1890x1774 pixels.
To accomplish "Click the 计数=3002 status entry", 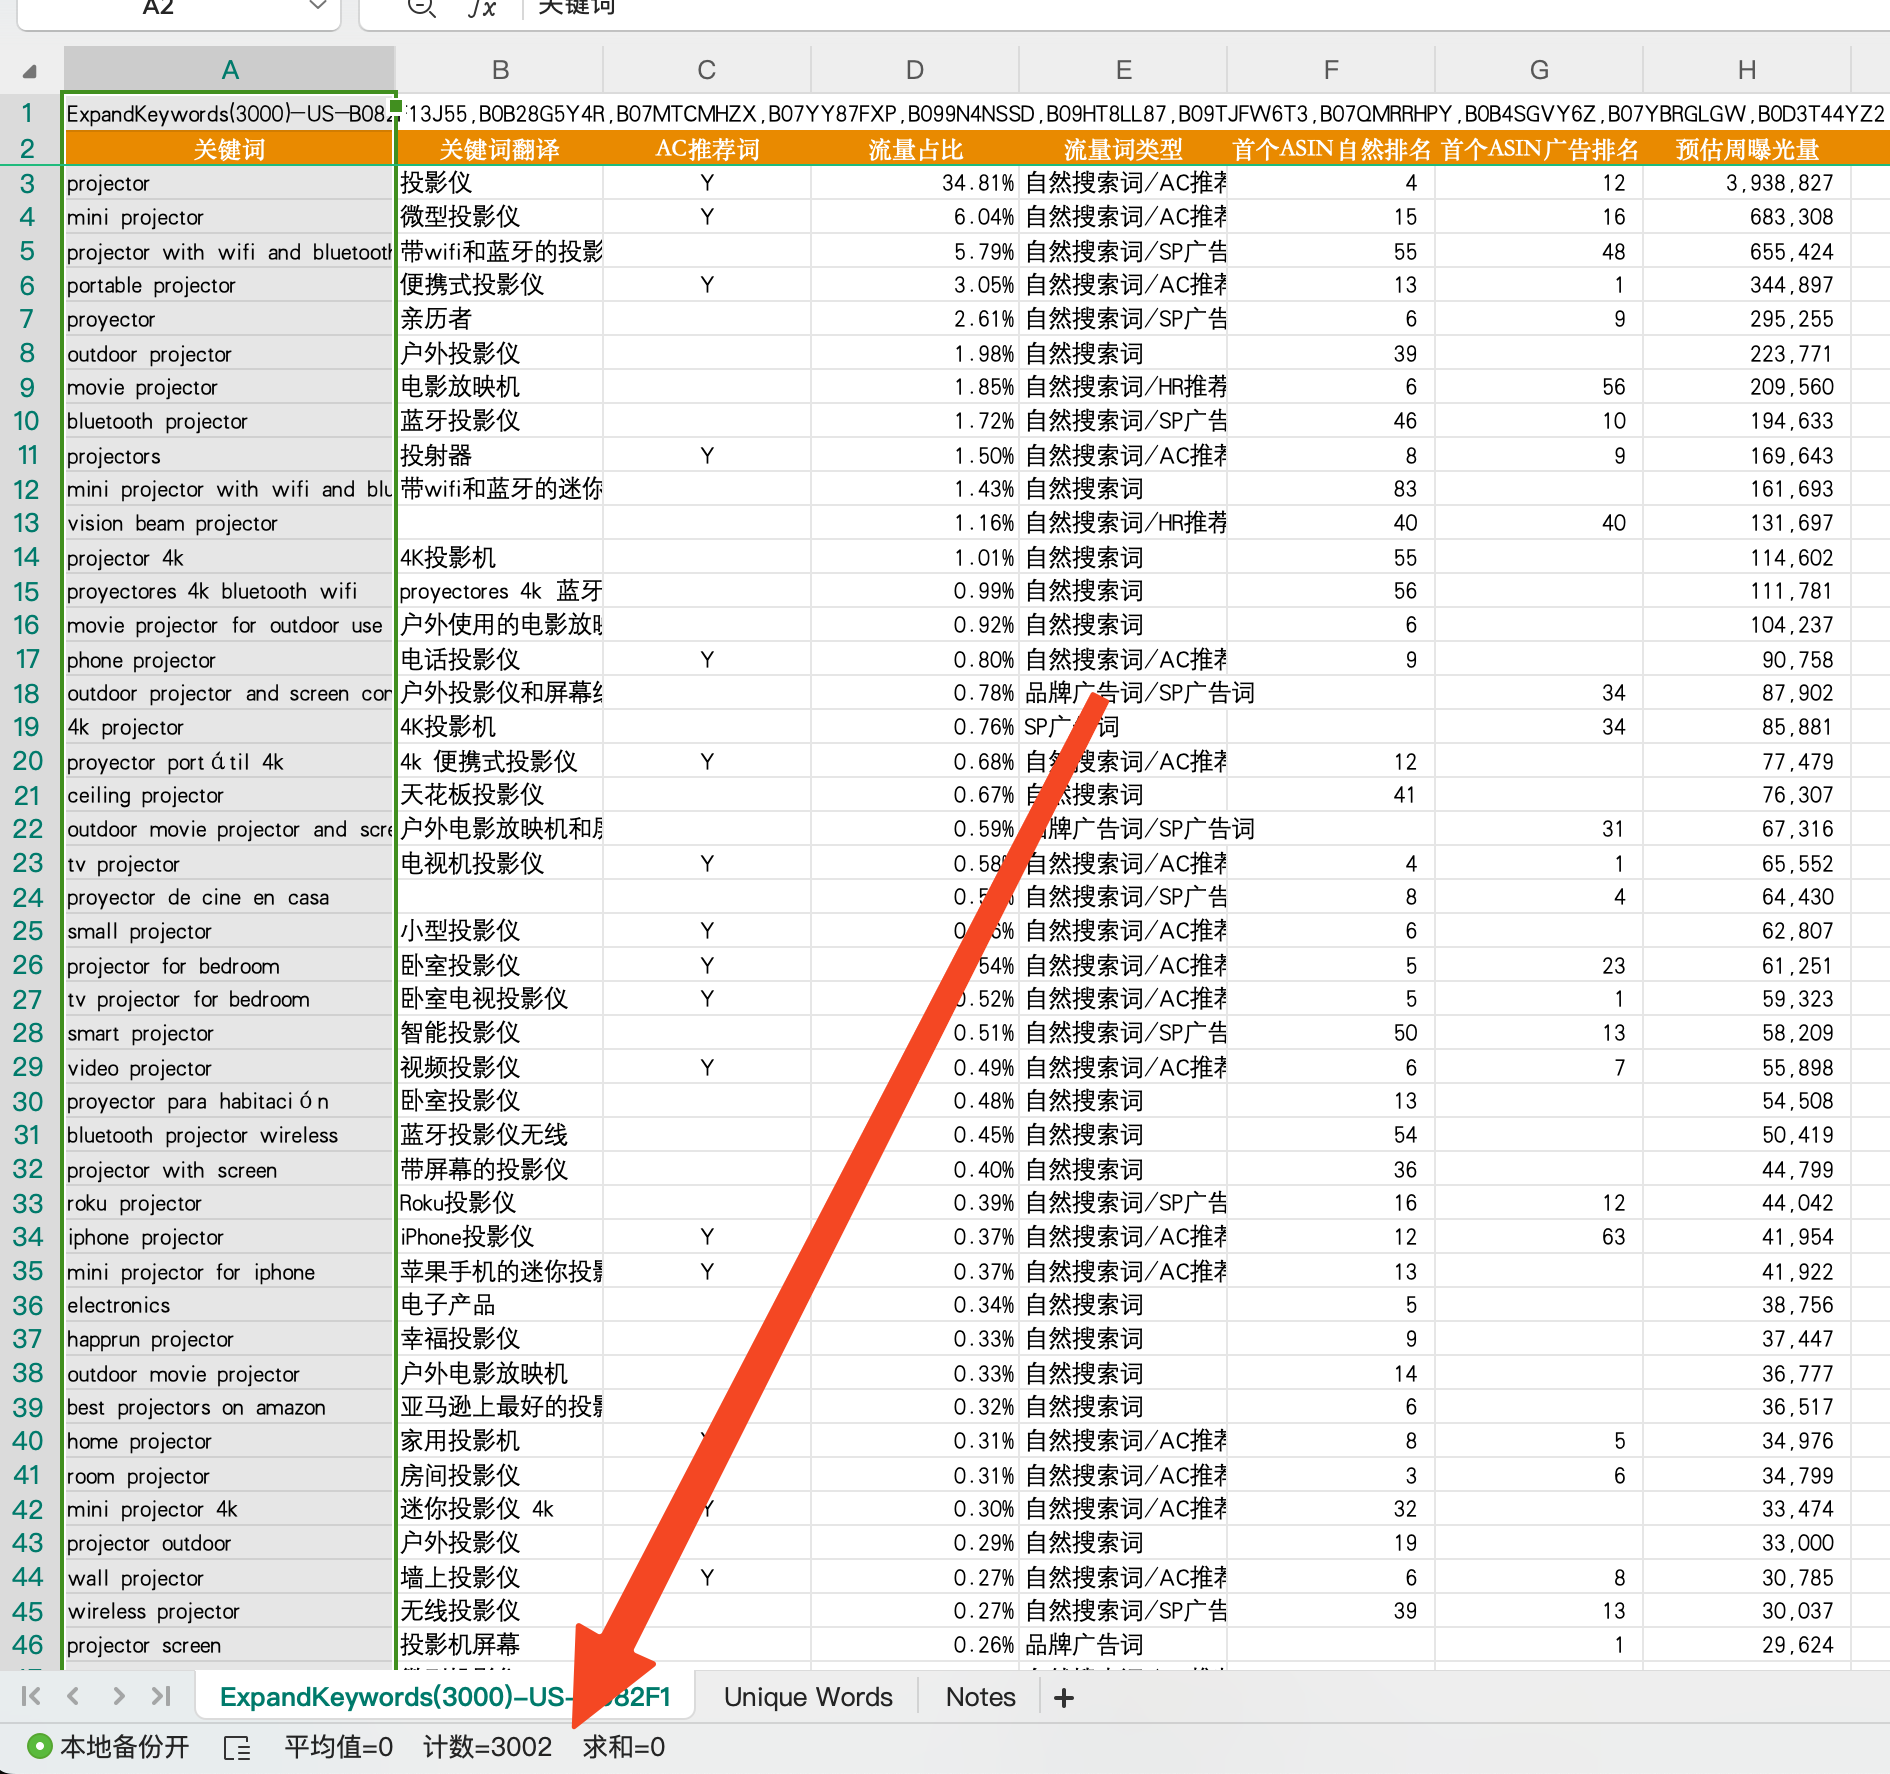I will coord(487,1747).
